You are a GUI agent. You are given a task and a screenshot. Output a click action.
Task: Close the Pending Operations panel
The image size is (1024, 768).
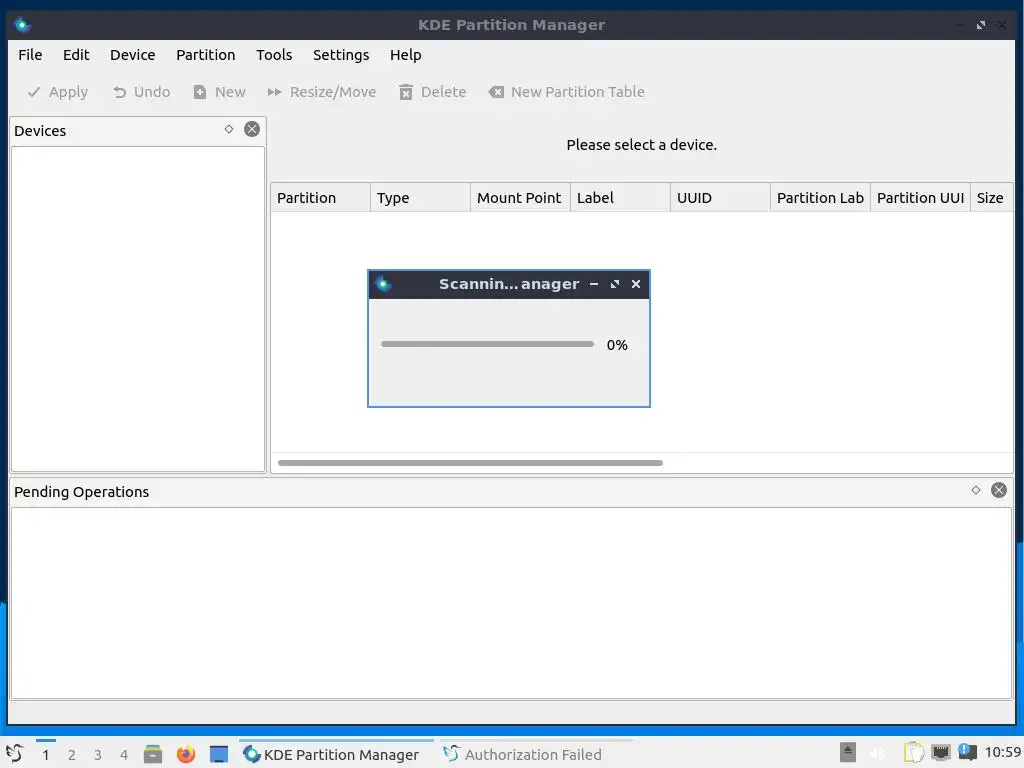click(x=999, y=490)
